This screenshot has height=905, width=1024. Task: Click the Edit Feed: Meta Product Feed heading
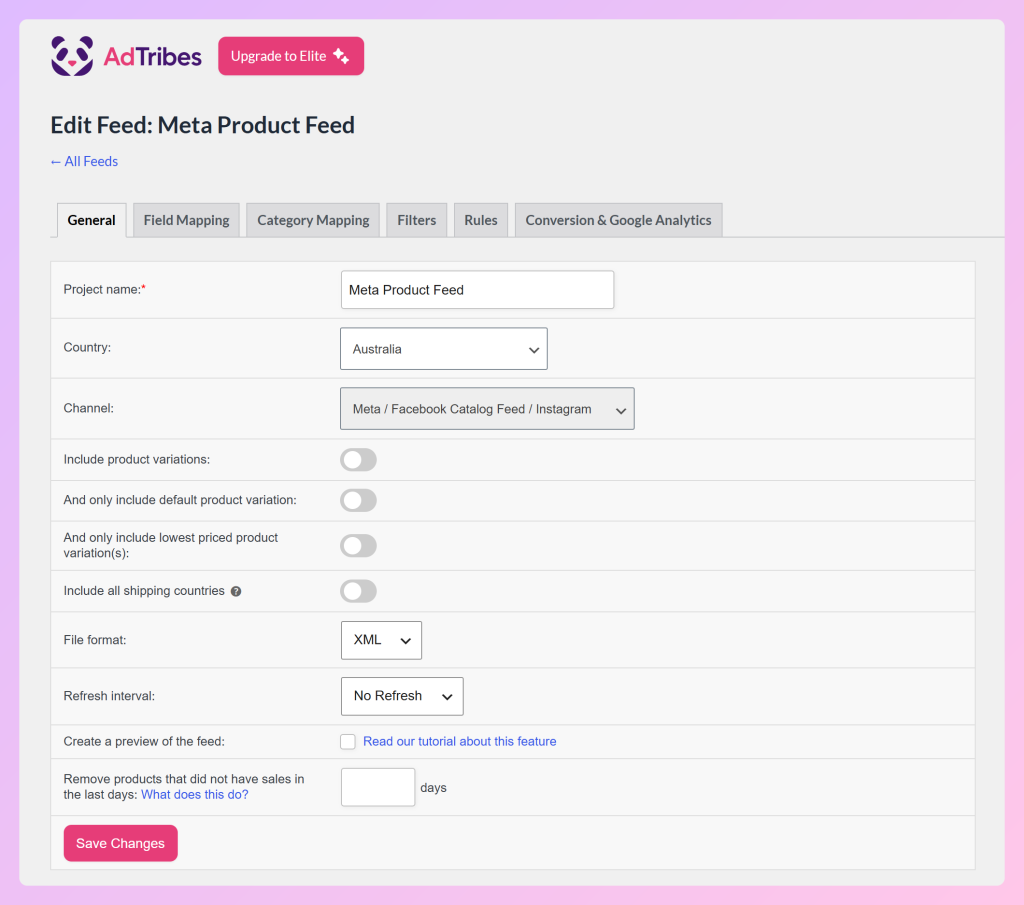[202, 125]
